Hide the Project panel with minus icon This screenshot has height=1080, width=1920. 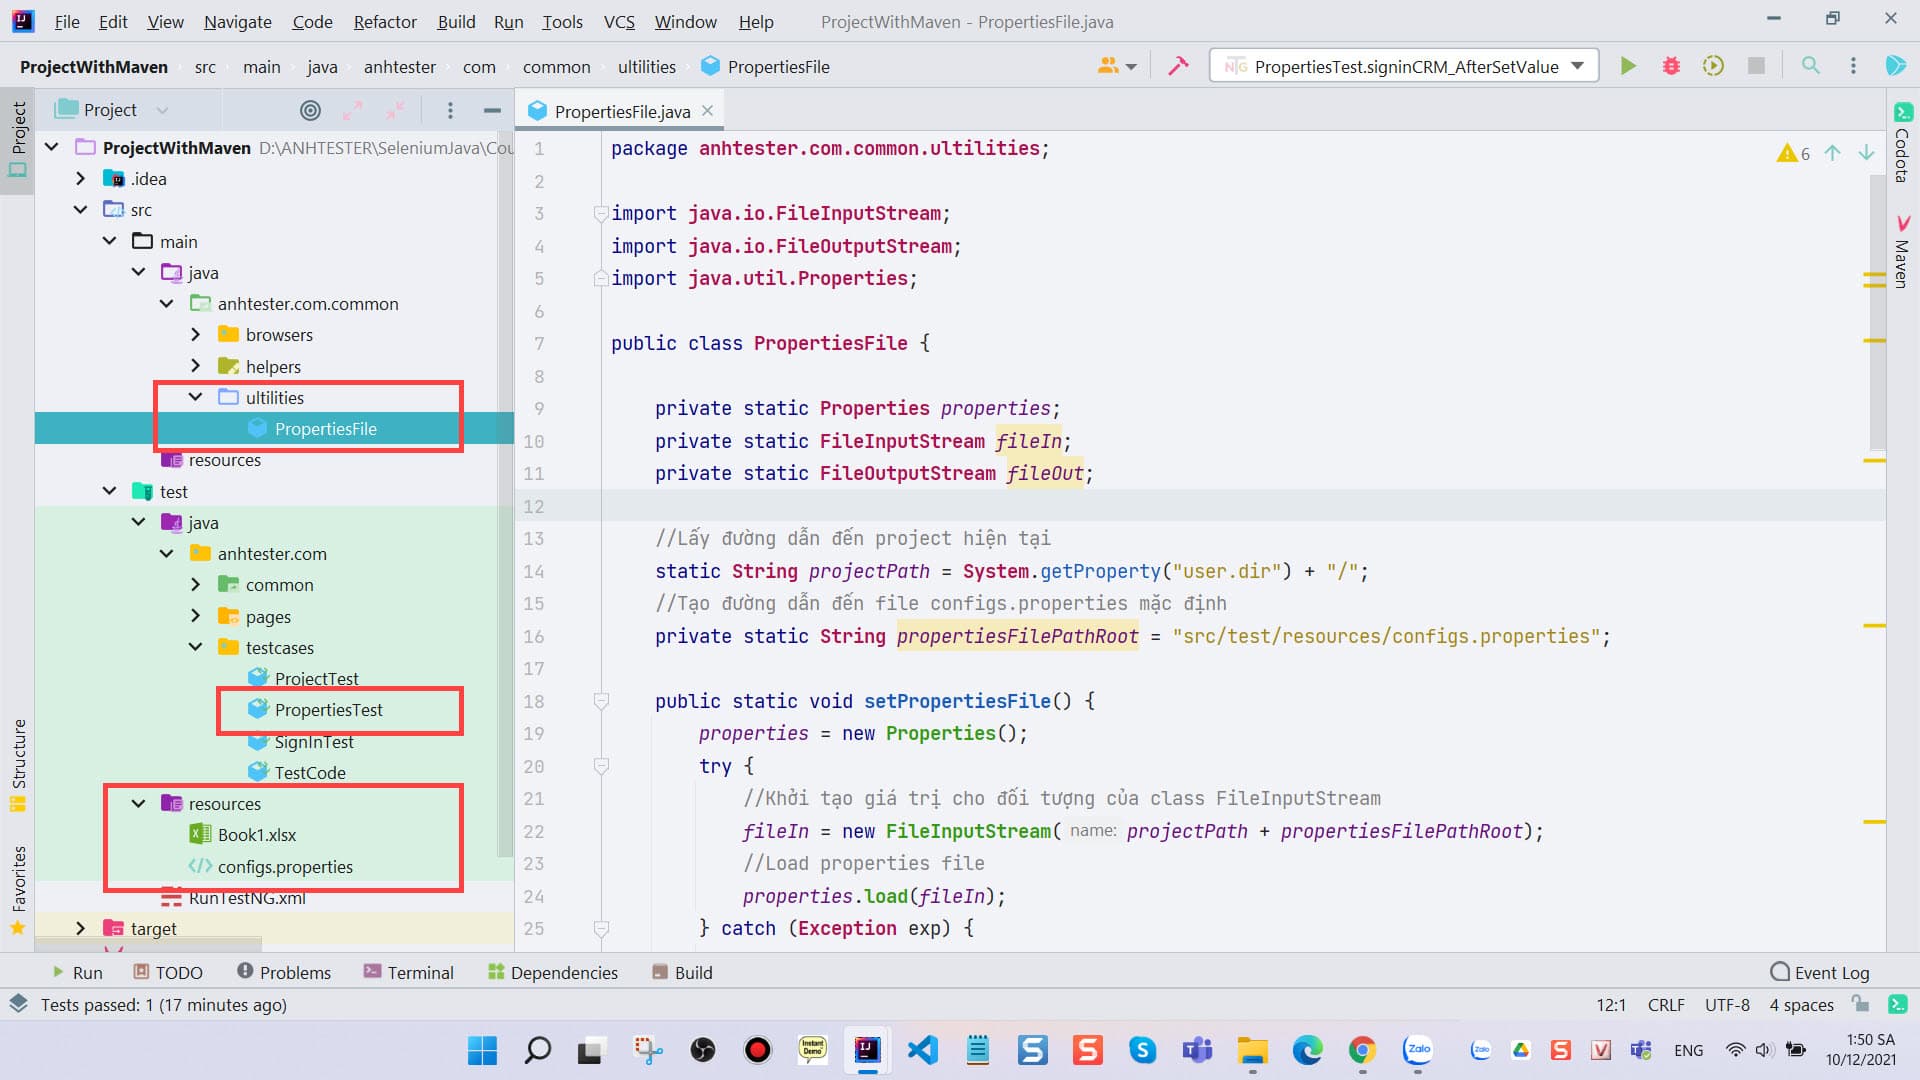click(x=492, y=110)
